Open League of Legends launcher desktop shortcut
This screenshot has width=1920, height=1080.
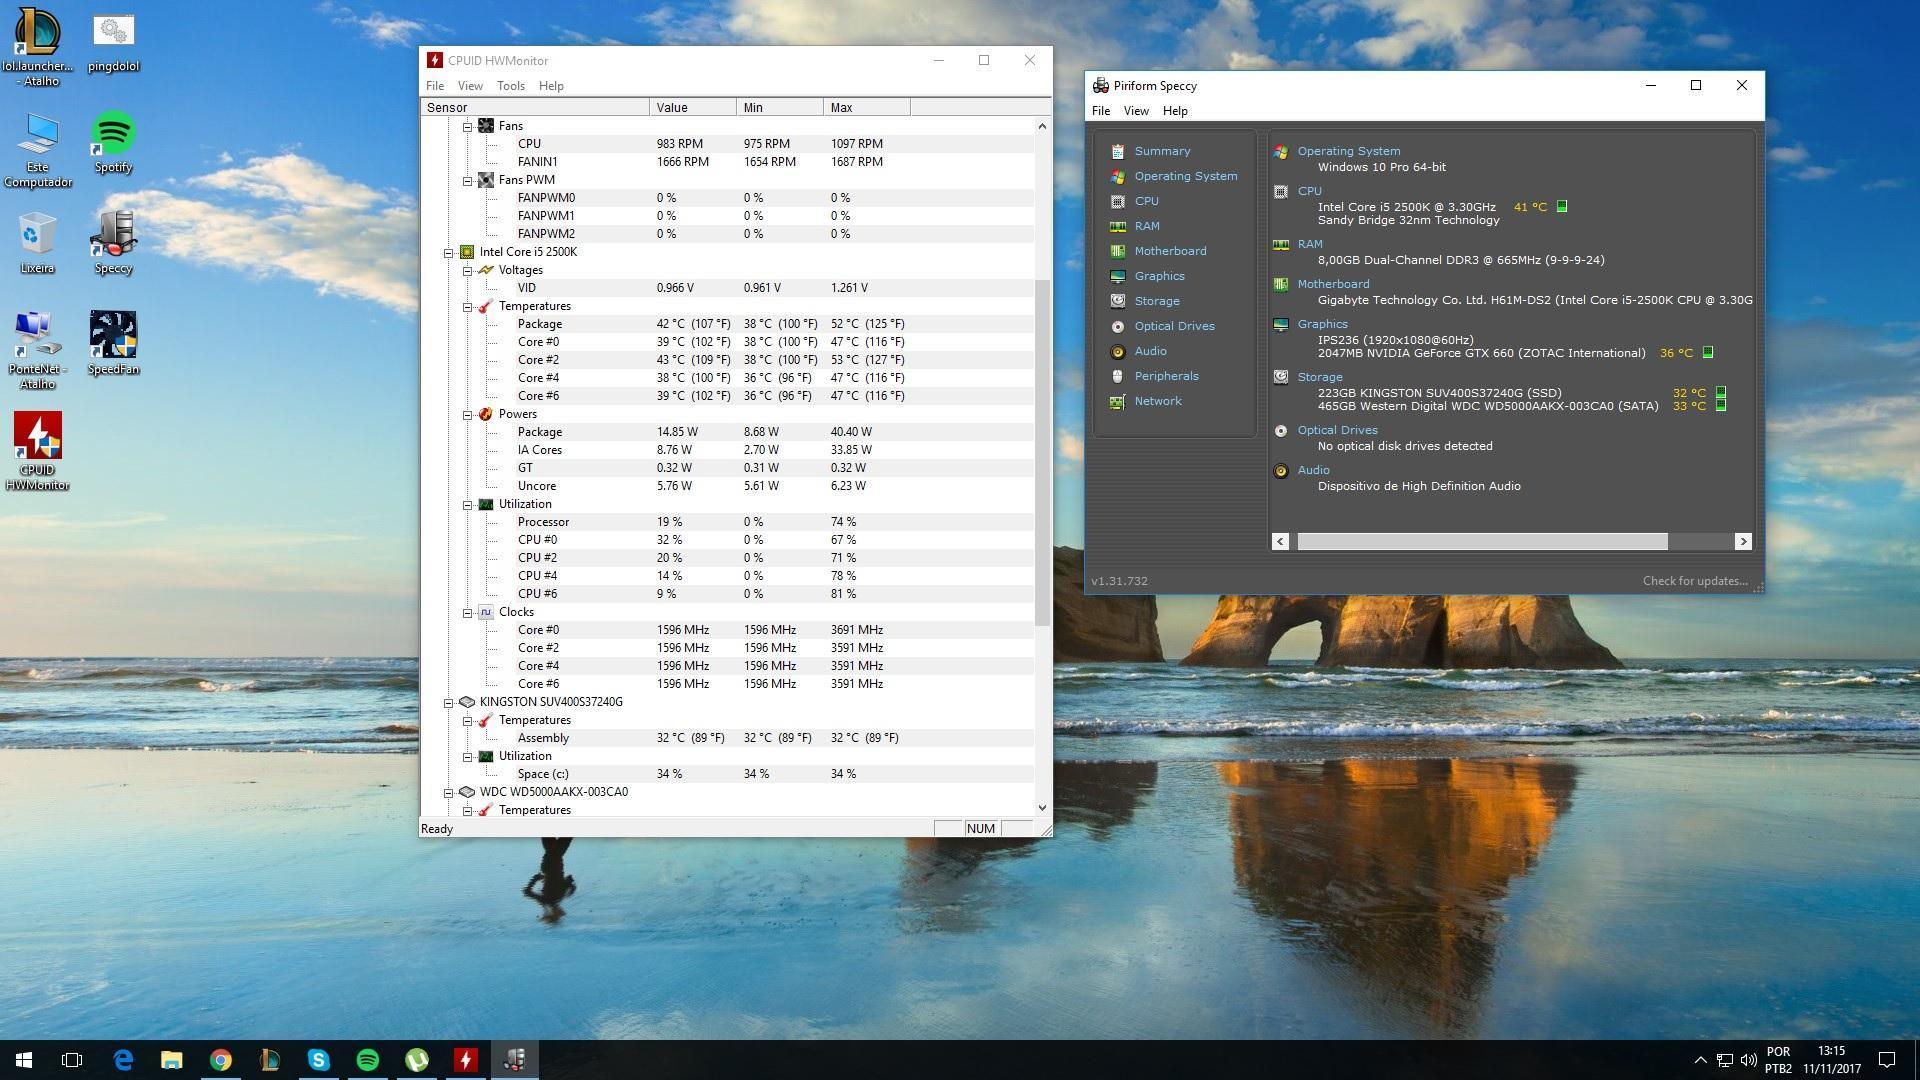(x=38, y=45)
